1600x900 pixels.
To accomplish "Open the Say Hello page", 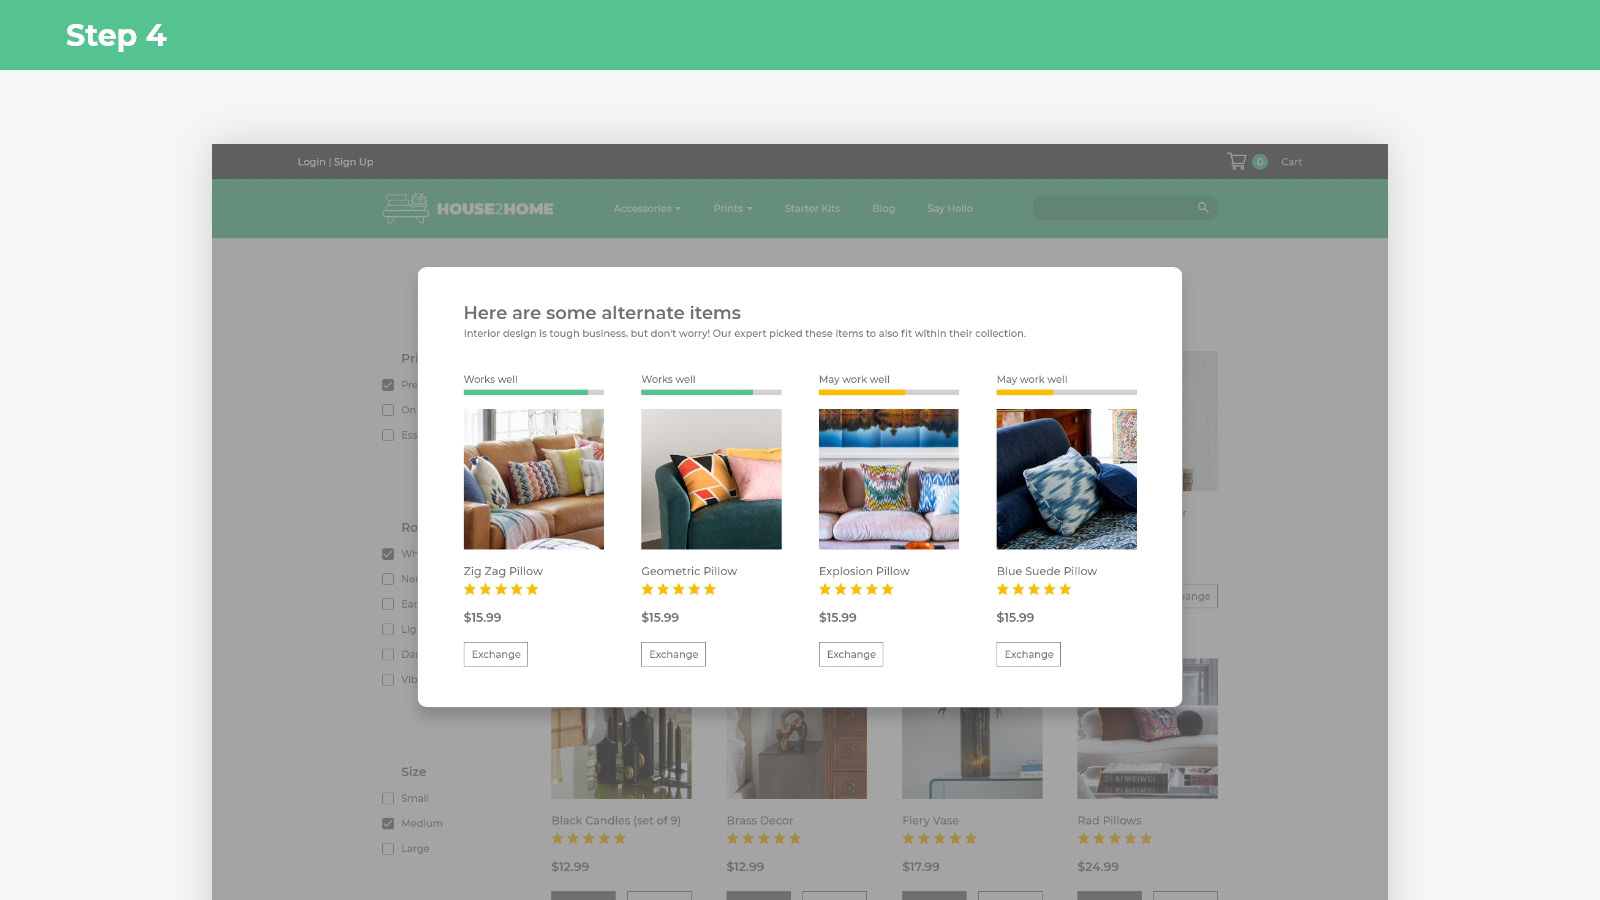I will (949, 209).
